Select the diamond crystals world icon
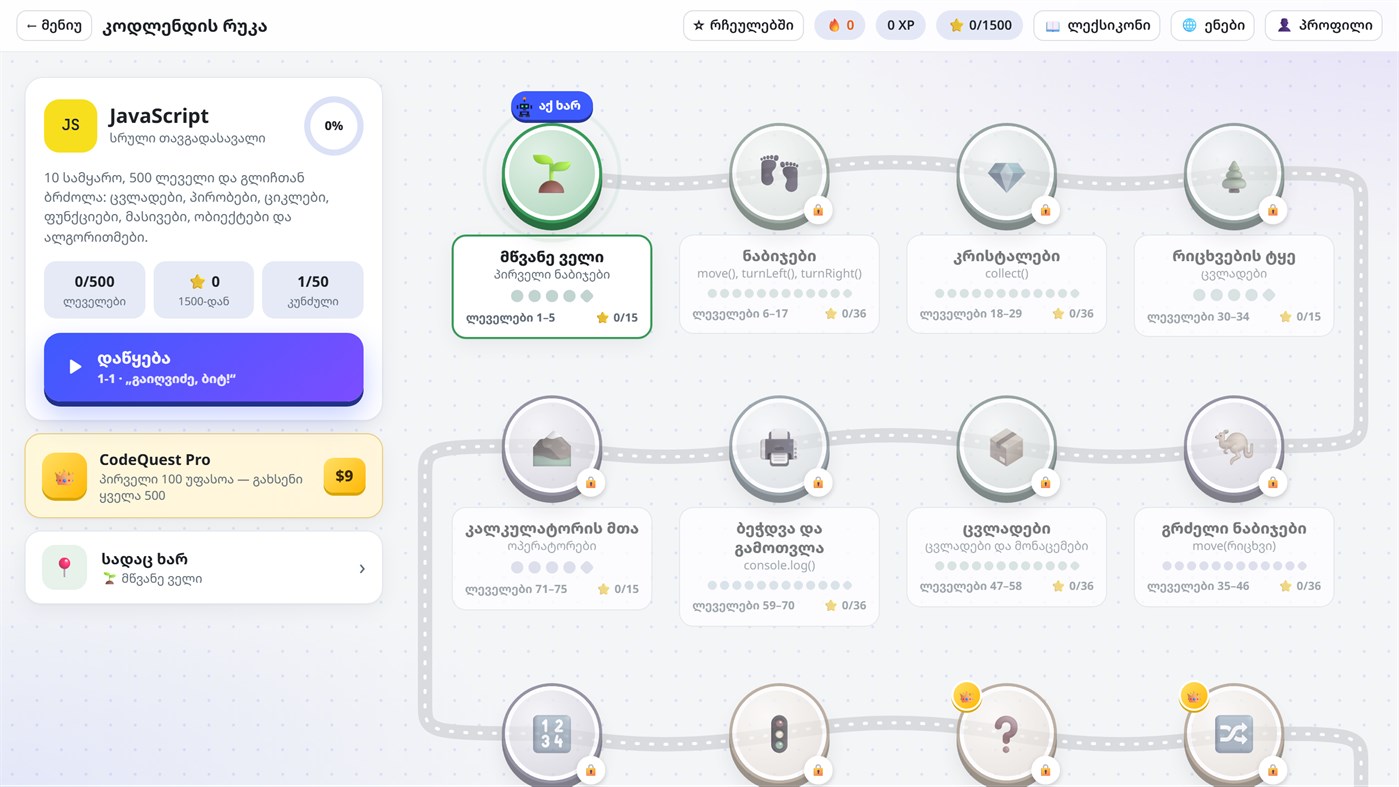This screenshot has height=787, width=1399. (x=1006, y=173)
